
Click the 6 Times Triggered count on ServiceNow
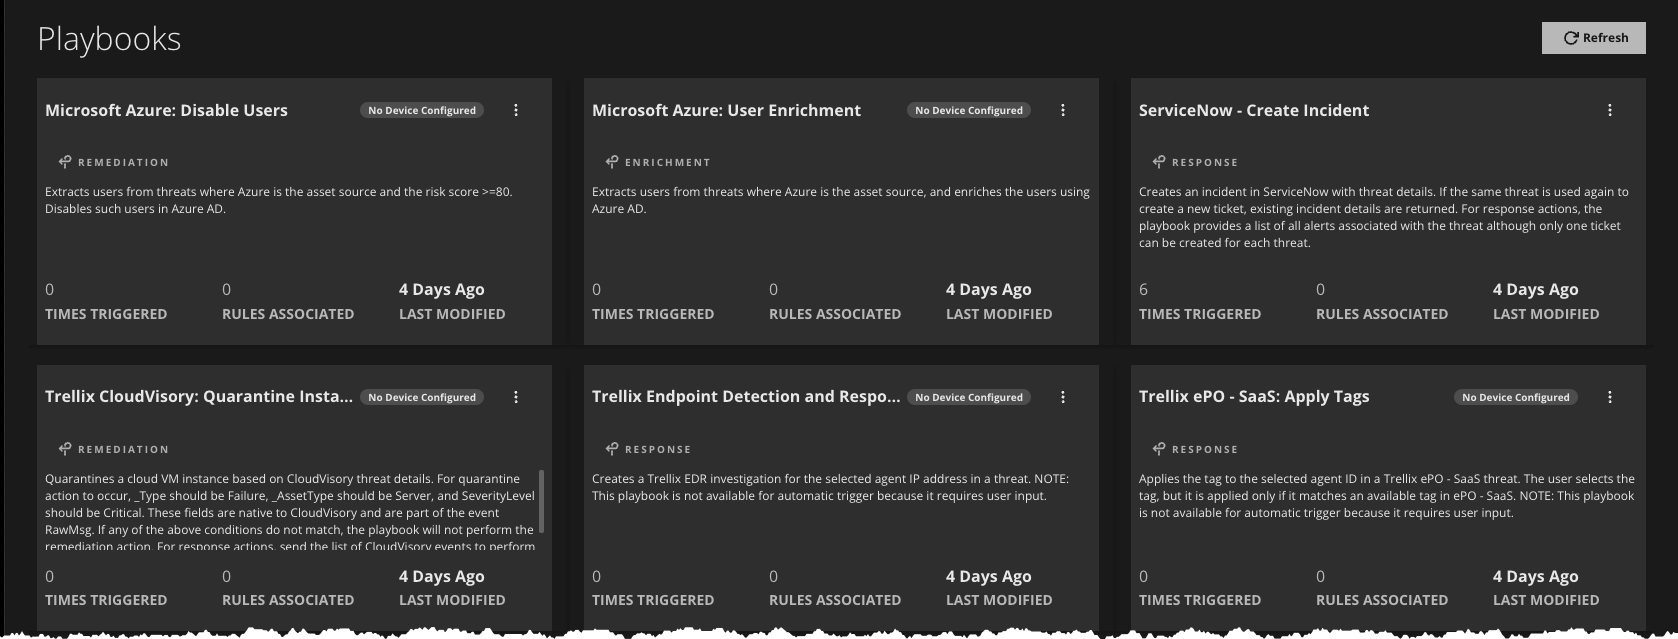[x=1144, y=289]
